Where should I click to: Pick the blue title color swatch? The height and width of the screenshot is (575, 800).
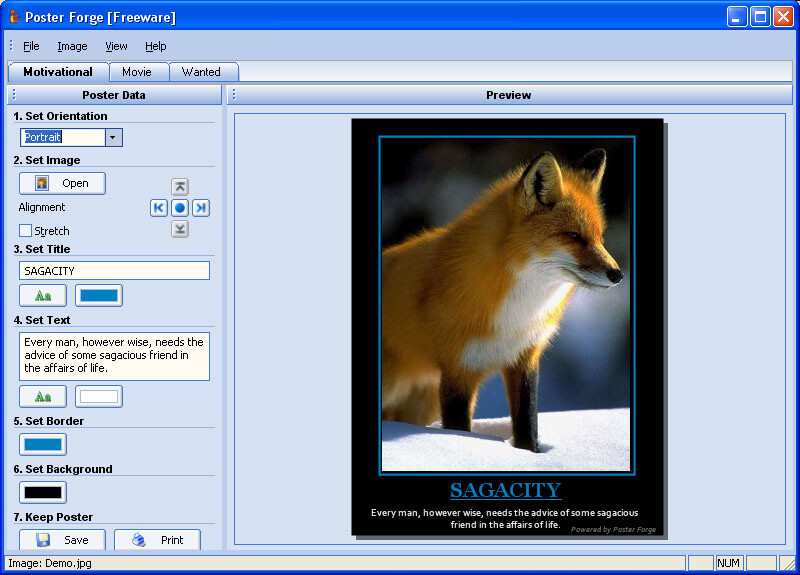[99, 295]
